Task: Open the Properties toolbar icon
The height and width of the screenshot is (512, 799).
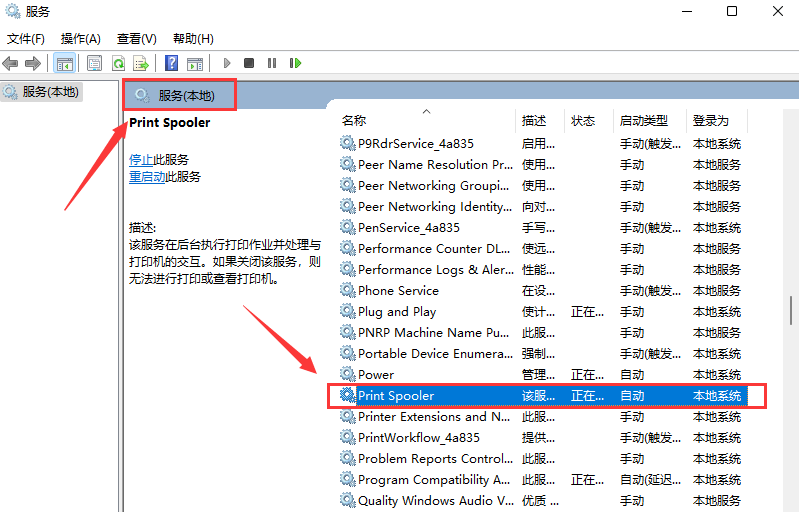Action: coord(94,63)
